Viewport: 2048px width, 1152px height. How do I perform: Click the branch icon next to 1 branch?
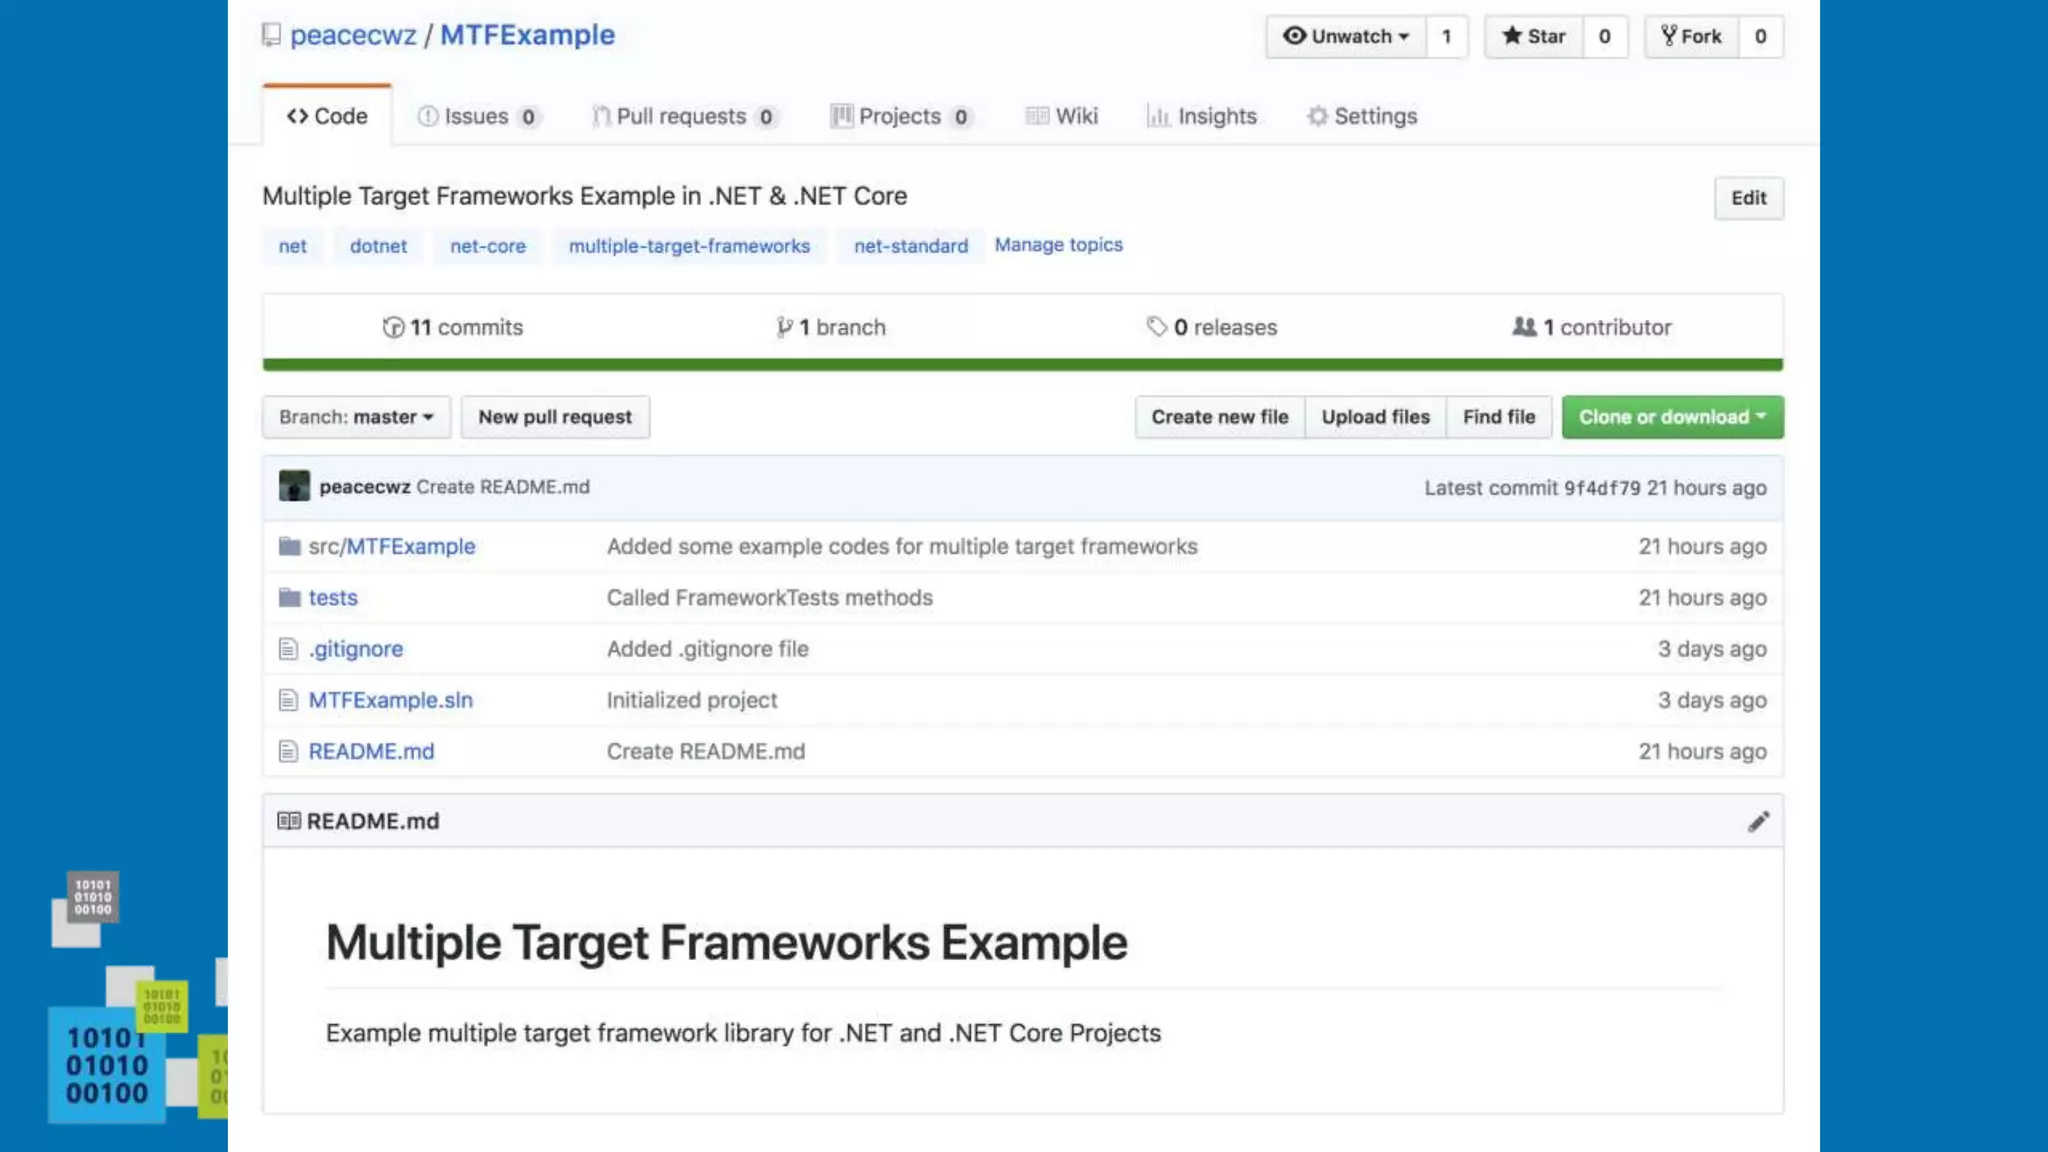(785, 327)
